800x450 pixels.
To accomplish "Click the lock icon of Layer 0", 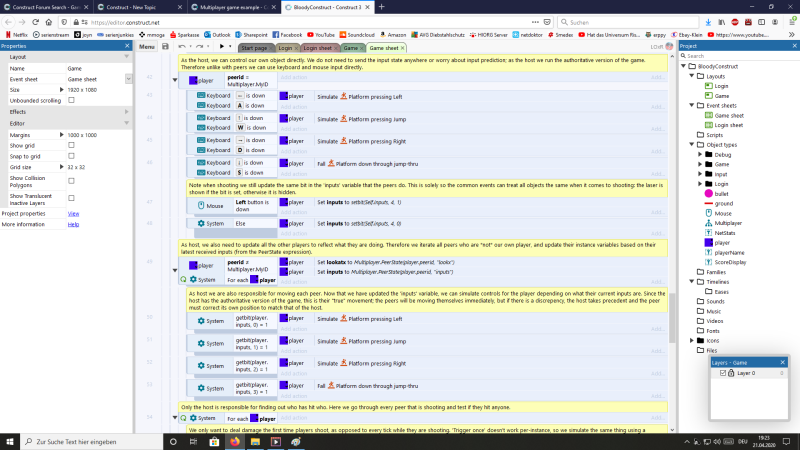I will [x=731, y=373].
